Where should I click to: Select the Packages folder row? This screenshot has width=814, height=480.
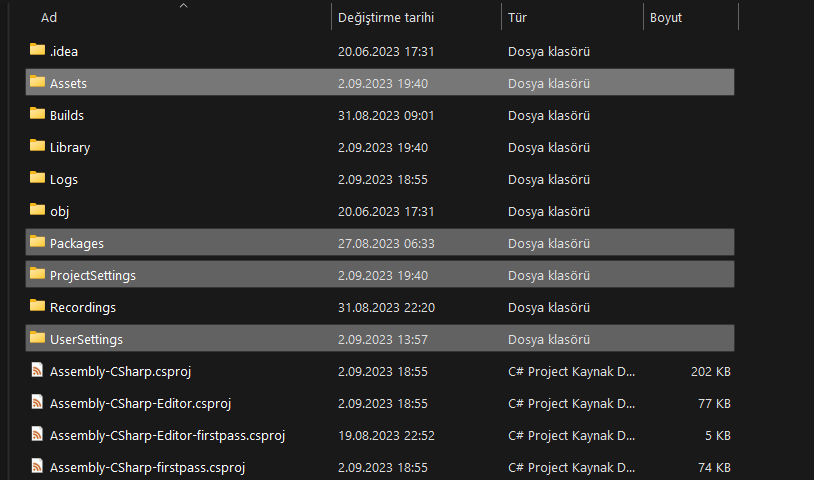380,243
